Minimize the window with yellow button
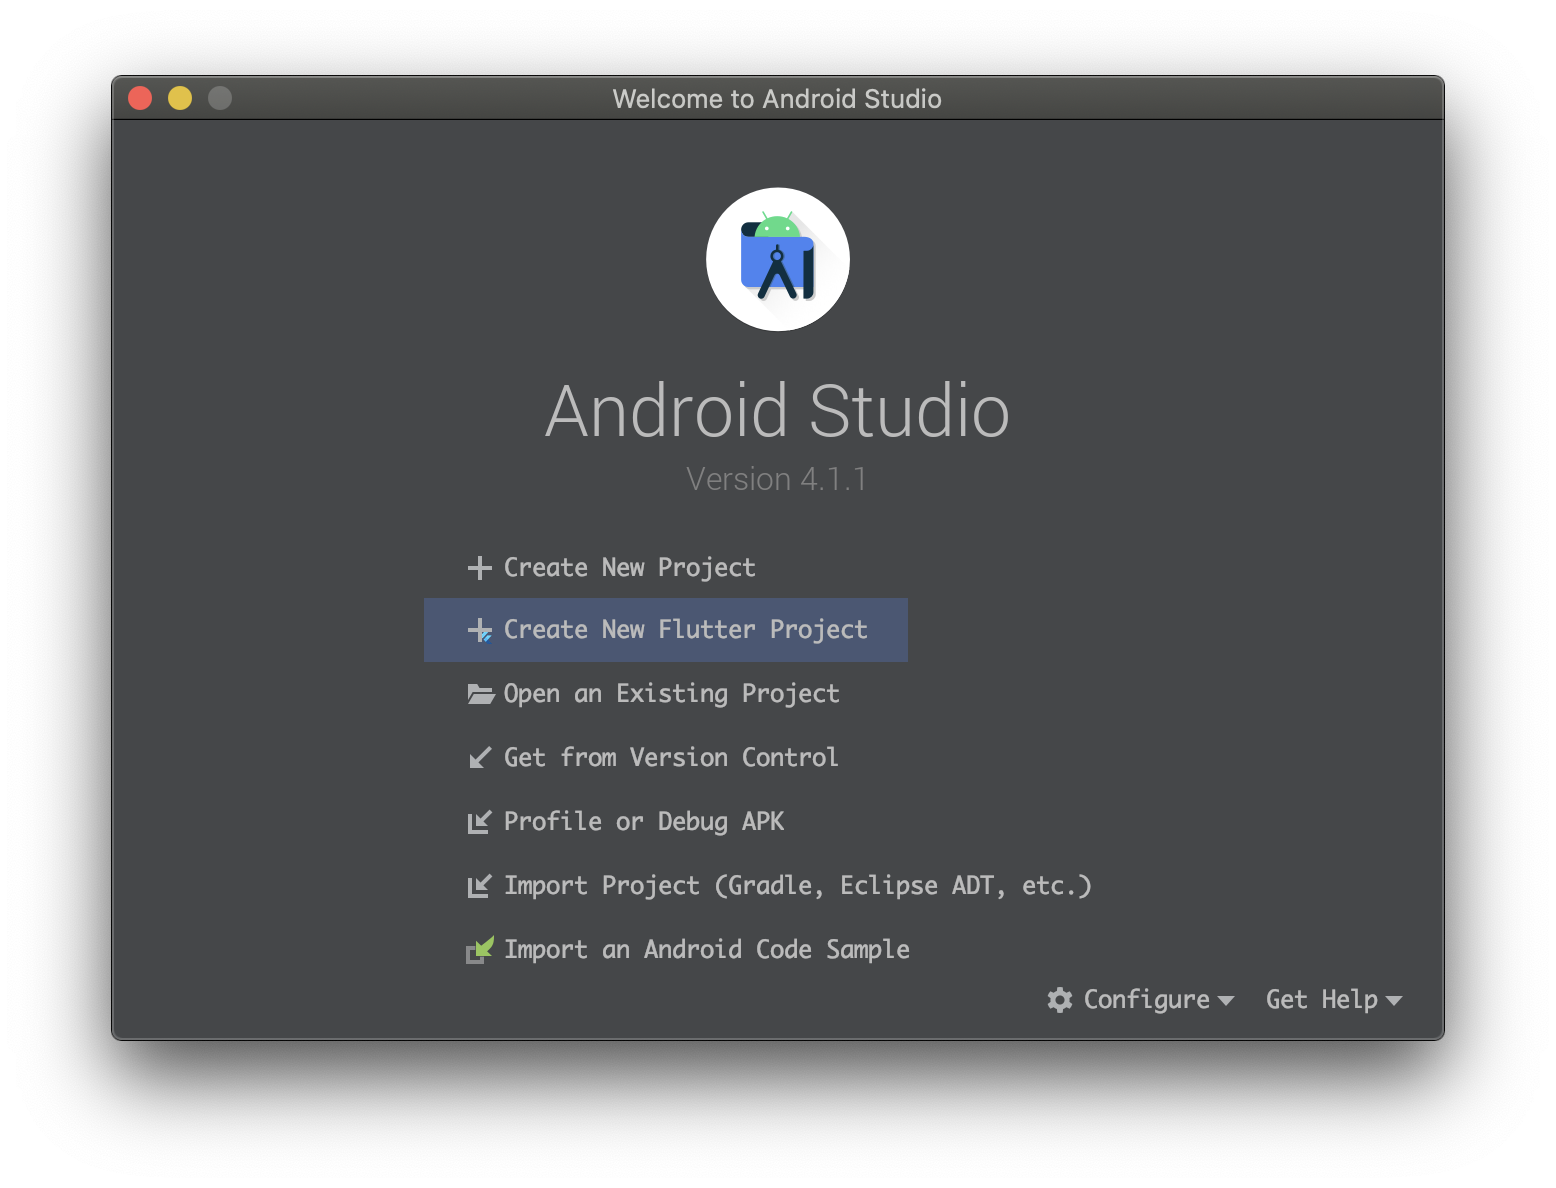Viewport: 1556px width, 1188px height. pos(180,98)
